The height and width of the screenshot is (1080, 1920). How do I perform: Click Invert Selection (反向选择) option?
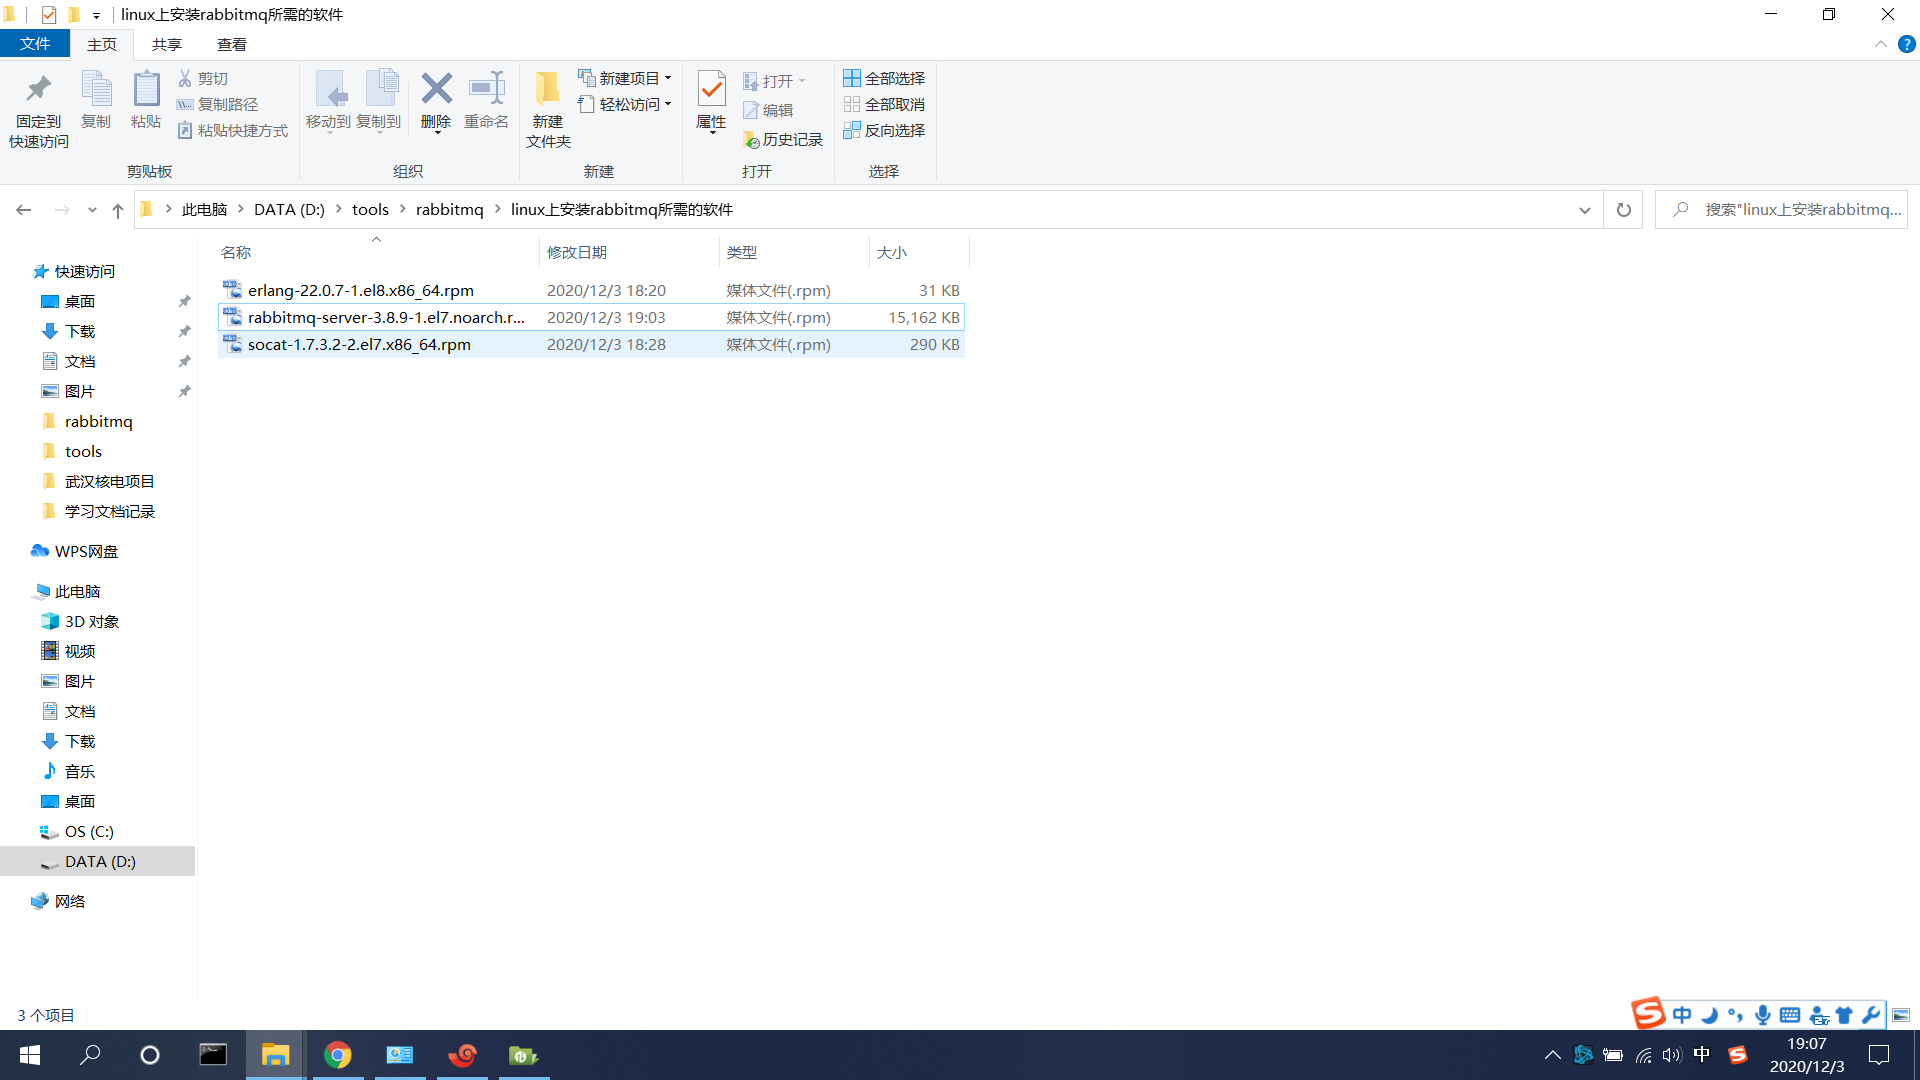click(x=884, y=131)
